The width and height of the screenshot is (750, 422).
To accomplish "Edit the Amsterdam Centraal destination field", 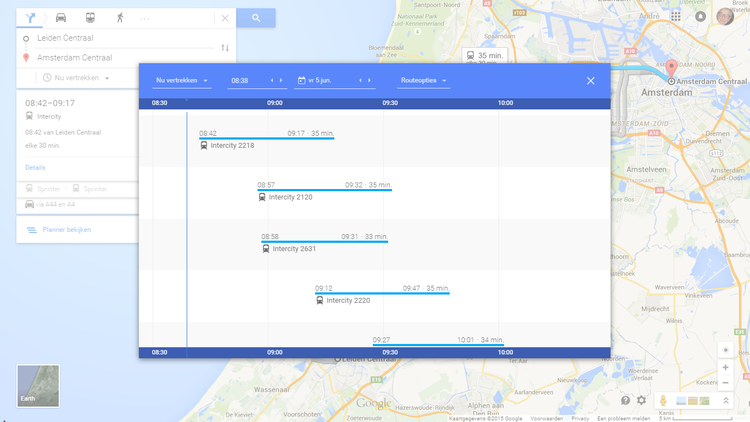I will click(125, 57).
